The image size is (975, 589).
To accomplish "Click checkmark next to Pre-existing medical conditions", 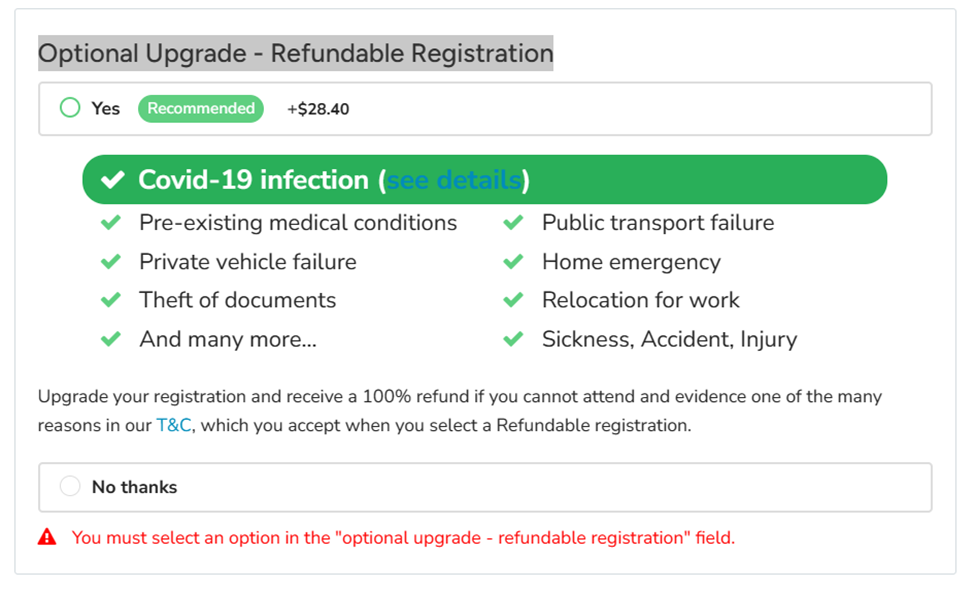I will pos(111,223).
